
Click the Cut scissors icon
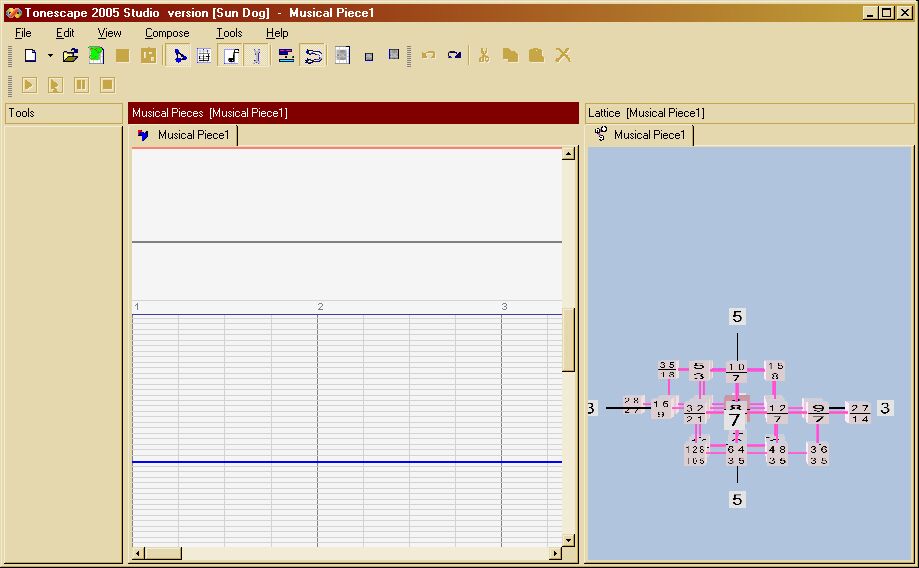pos(484,56)
